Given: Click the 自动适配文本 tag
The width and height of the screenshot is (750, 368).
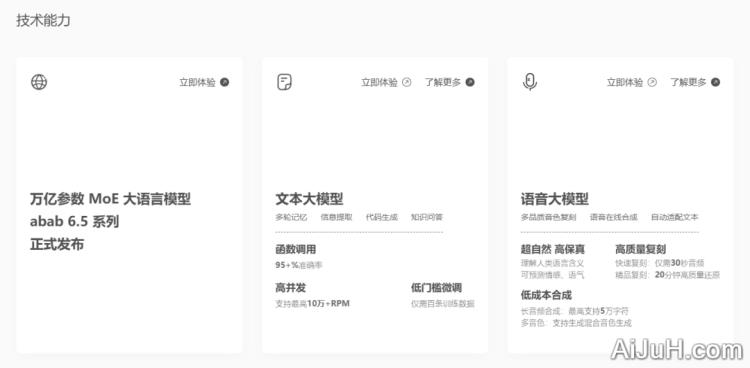Looking at the screenshot, I should coord(674,217).
